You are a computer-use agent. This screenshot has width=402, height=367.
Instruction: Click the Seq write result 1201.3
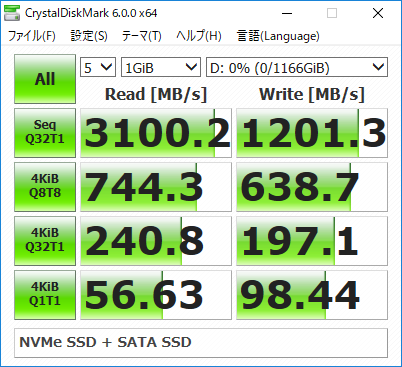click(312, 133)
